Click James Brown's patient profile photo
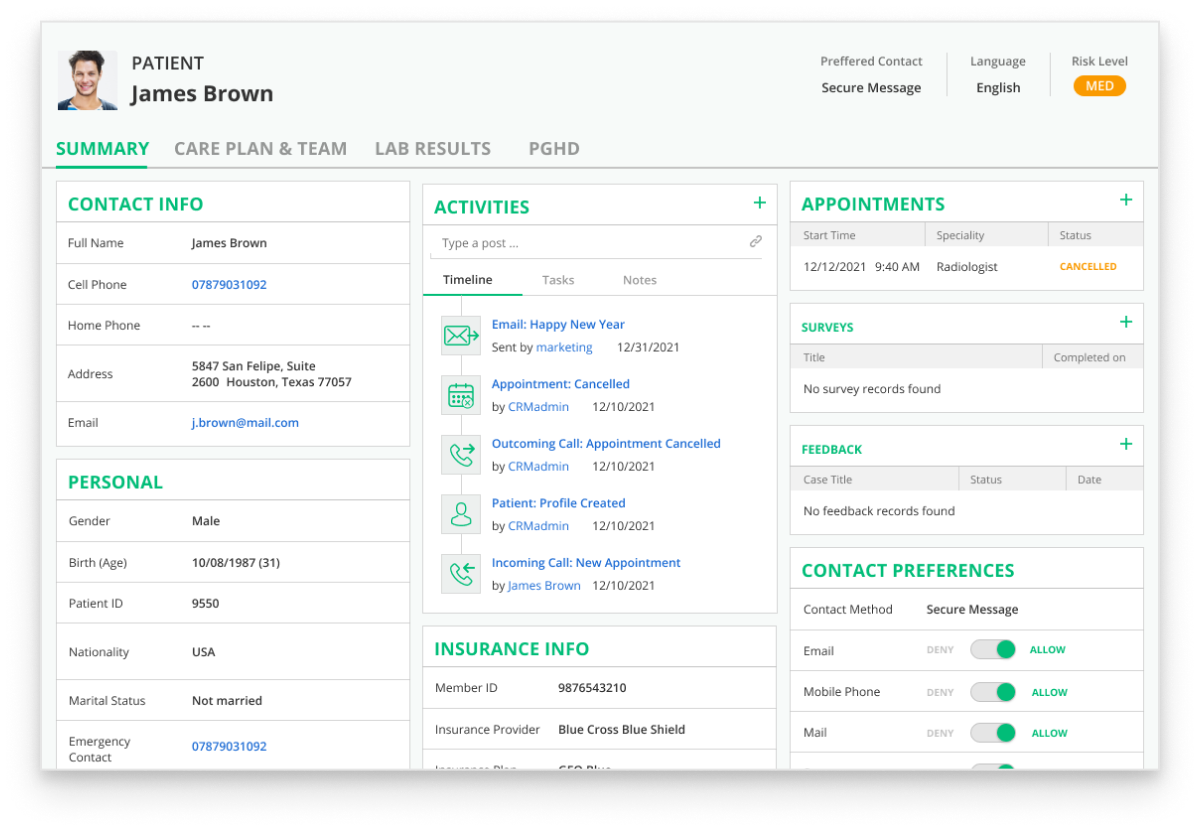This screenshot has width=1200, height=831. (87, 80)
